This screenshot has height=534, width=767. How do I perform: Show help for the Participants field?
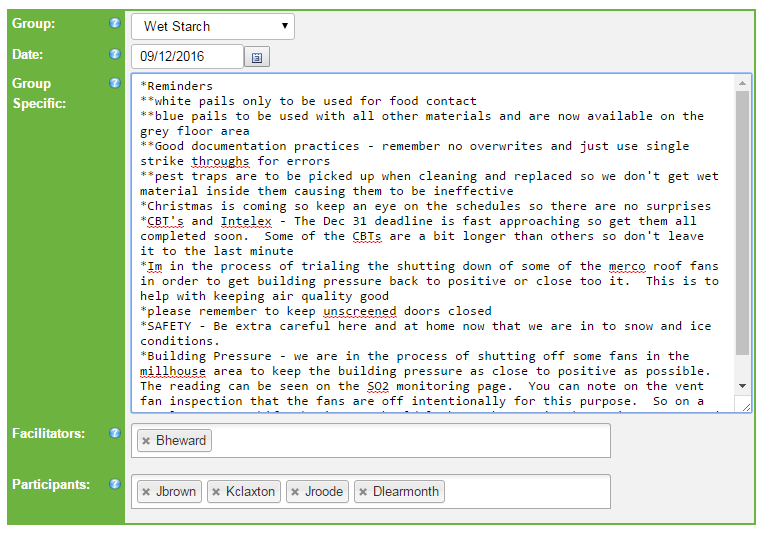[115, 484]
